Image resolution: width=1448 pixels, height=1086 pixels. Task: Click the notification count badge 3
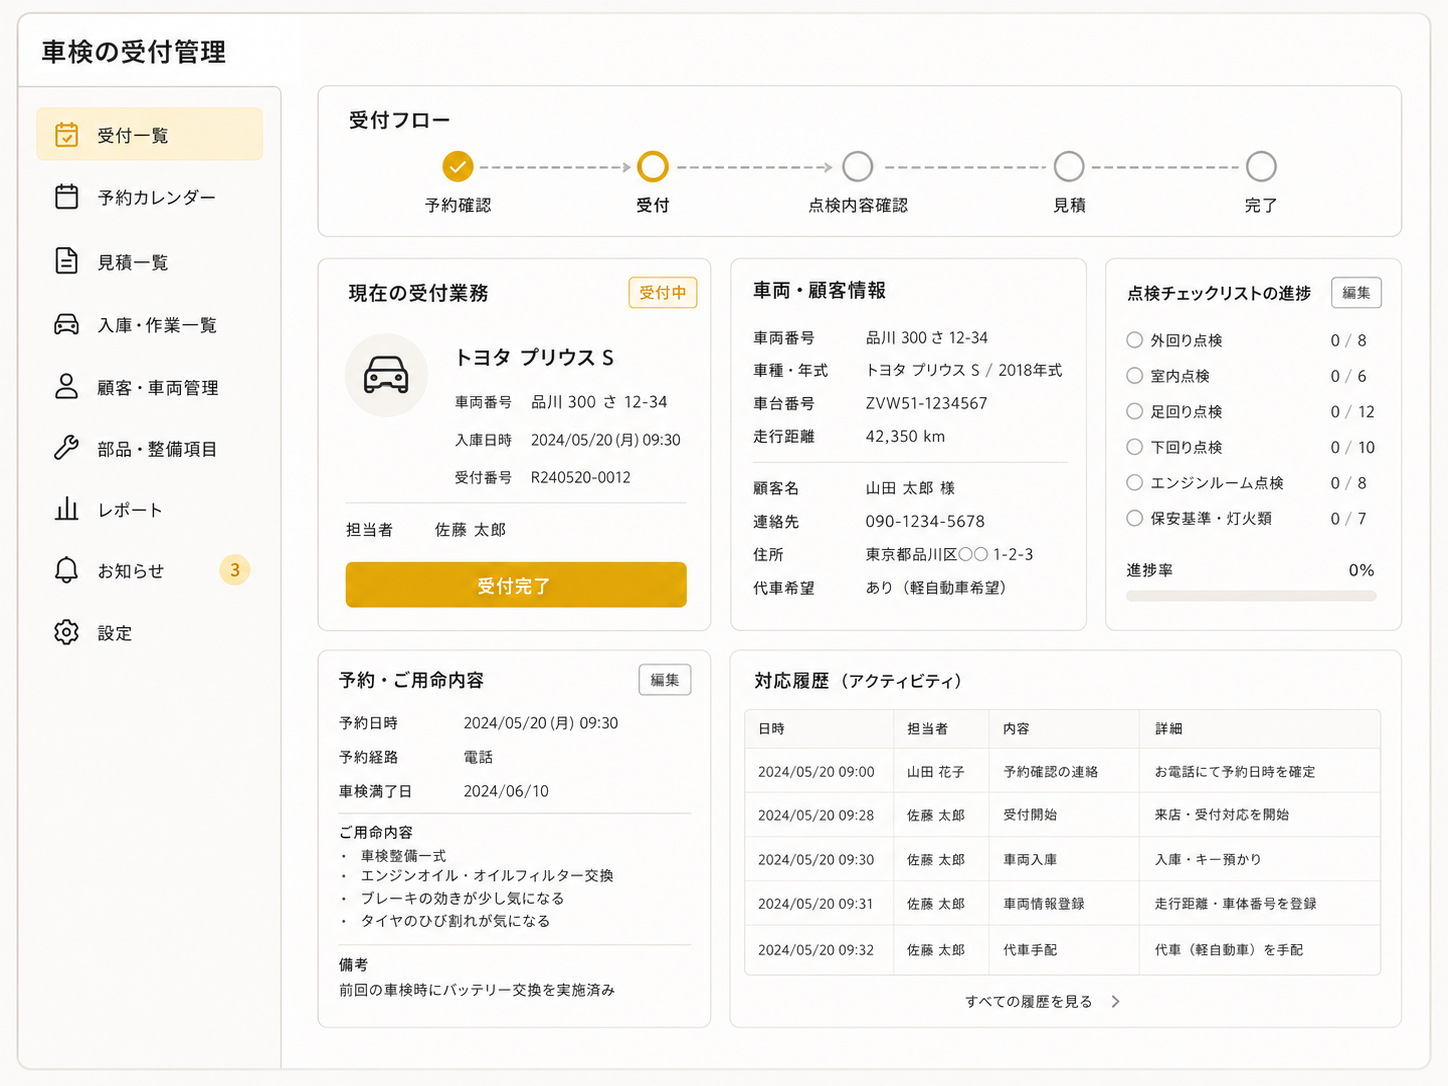click(x=235, y=570)
